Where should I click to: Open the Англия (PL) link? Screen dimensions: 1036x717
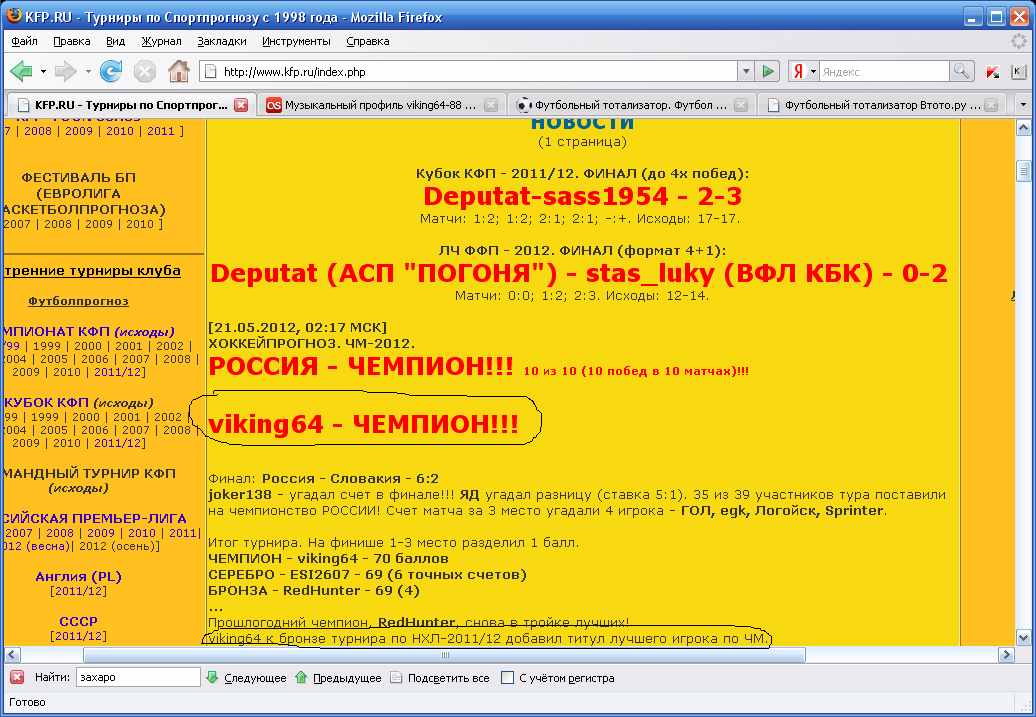[78, 576]
